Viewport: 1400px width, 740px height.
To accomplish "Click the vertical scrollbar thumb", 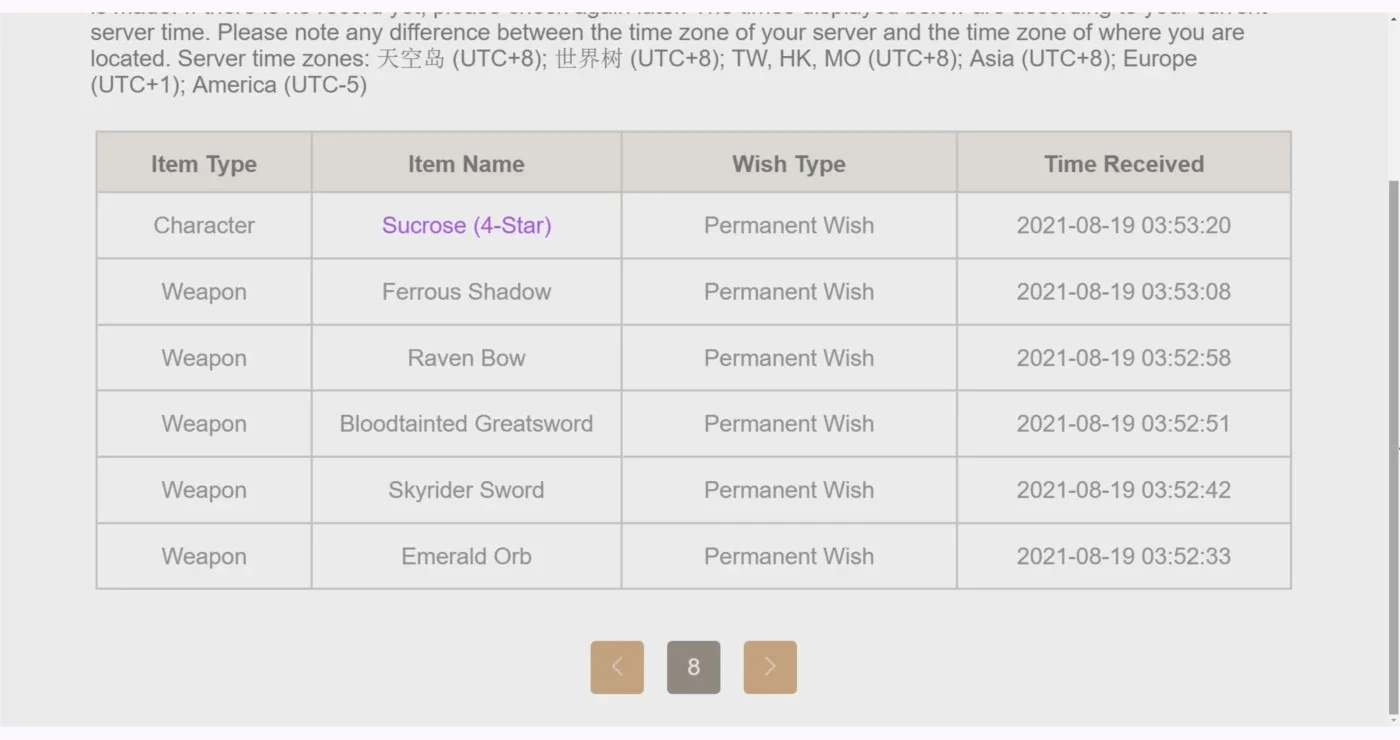I will click(x=1393, y=448).
